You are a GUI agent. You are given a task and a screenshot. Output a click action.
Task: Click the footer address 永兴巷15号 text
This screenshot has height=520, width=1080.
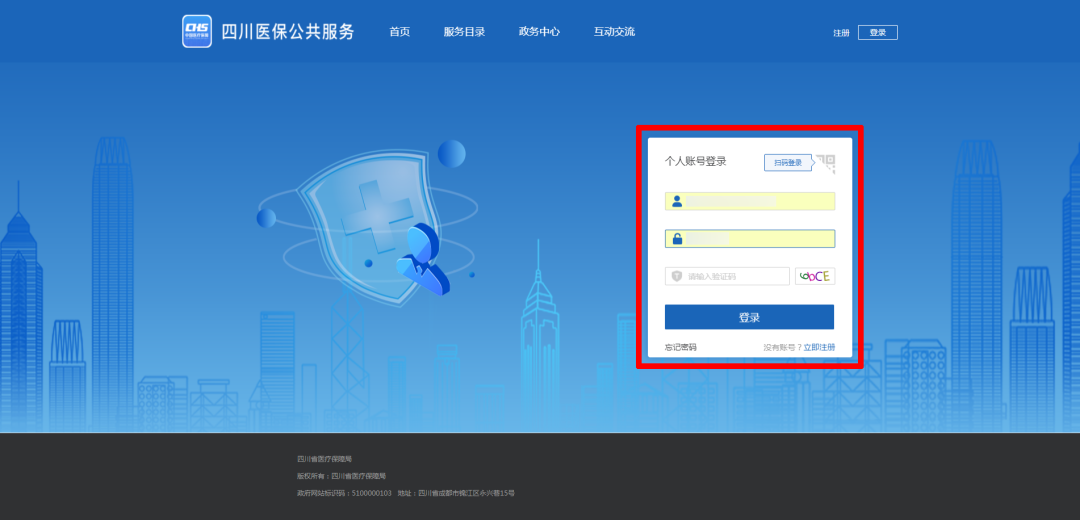click(456, 493)
